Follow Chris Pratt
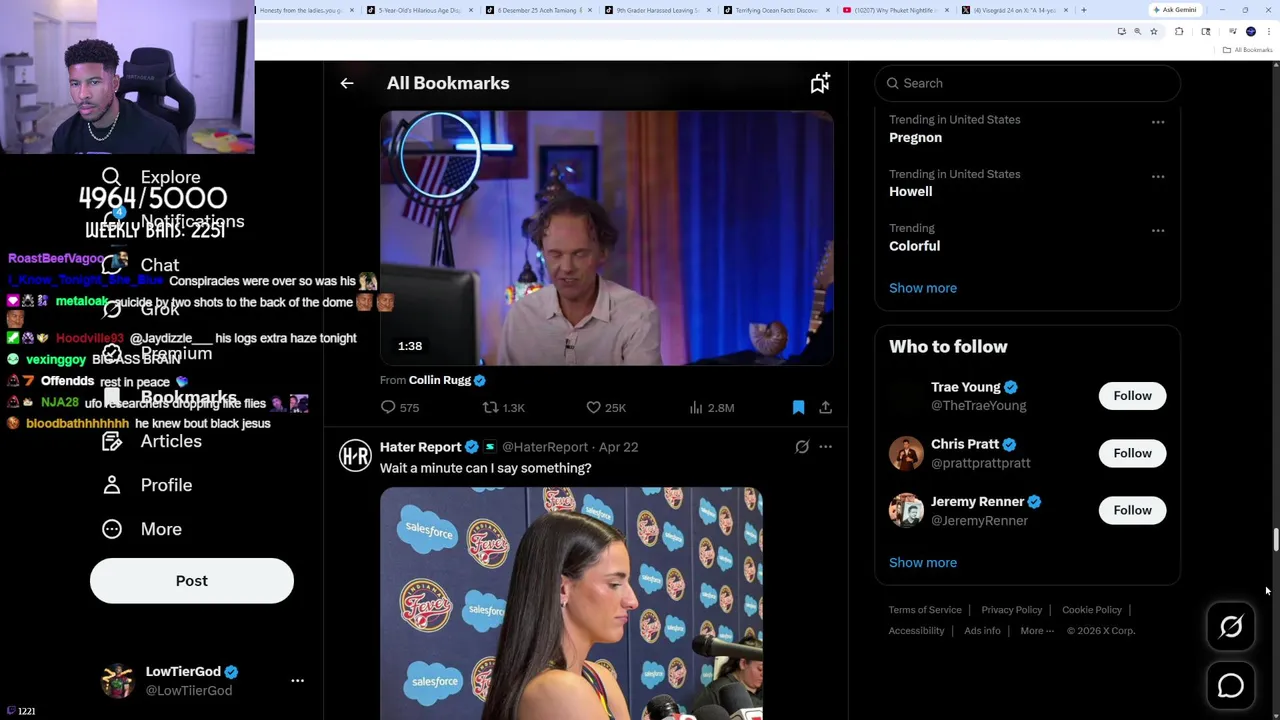1280x720 pixels. pyautogui.click(x=1132, y=453)
